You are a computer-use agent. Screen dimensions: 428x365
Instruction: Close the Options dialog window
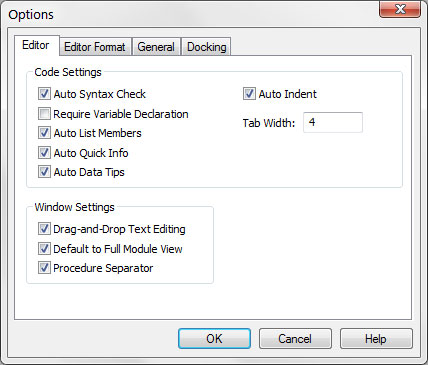(400, 9)
